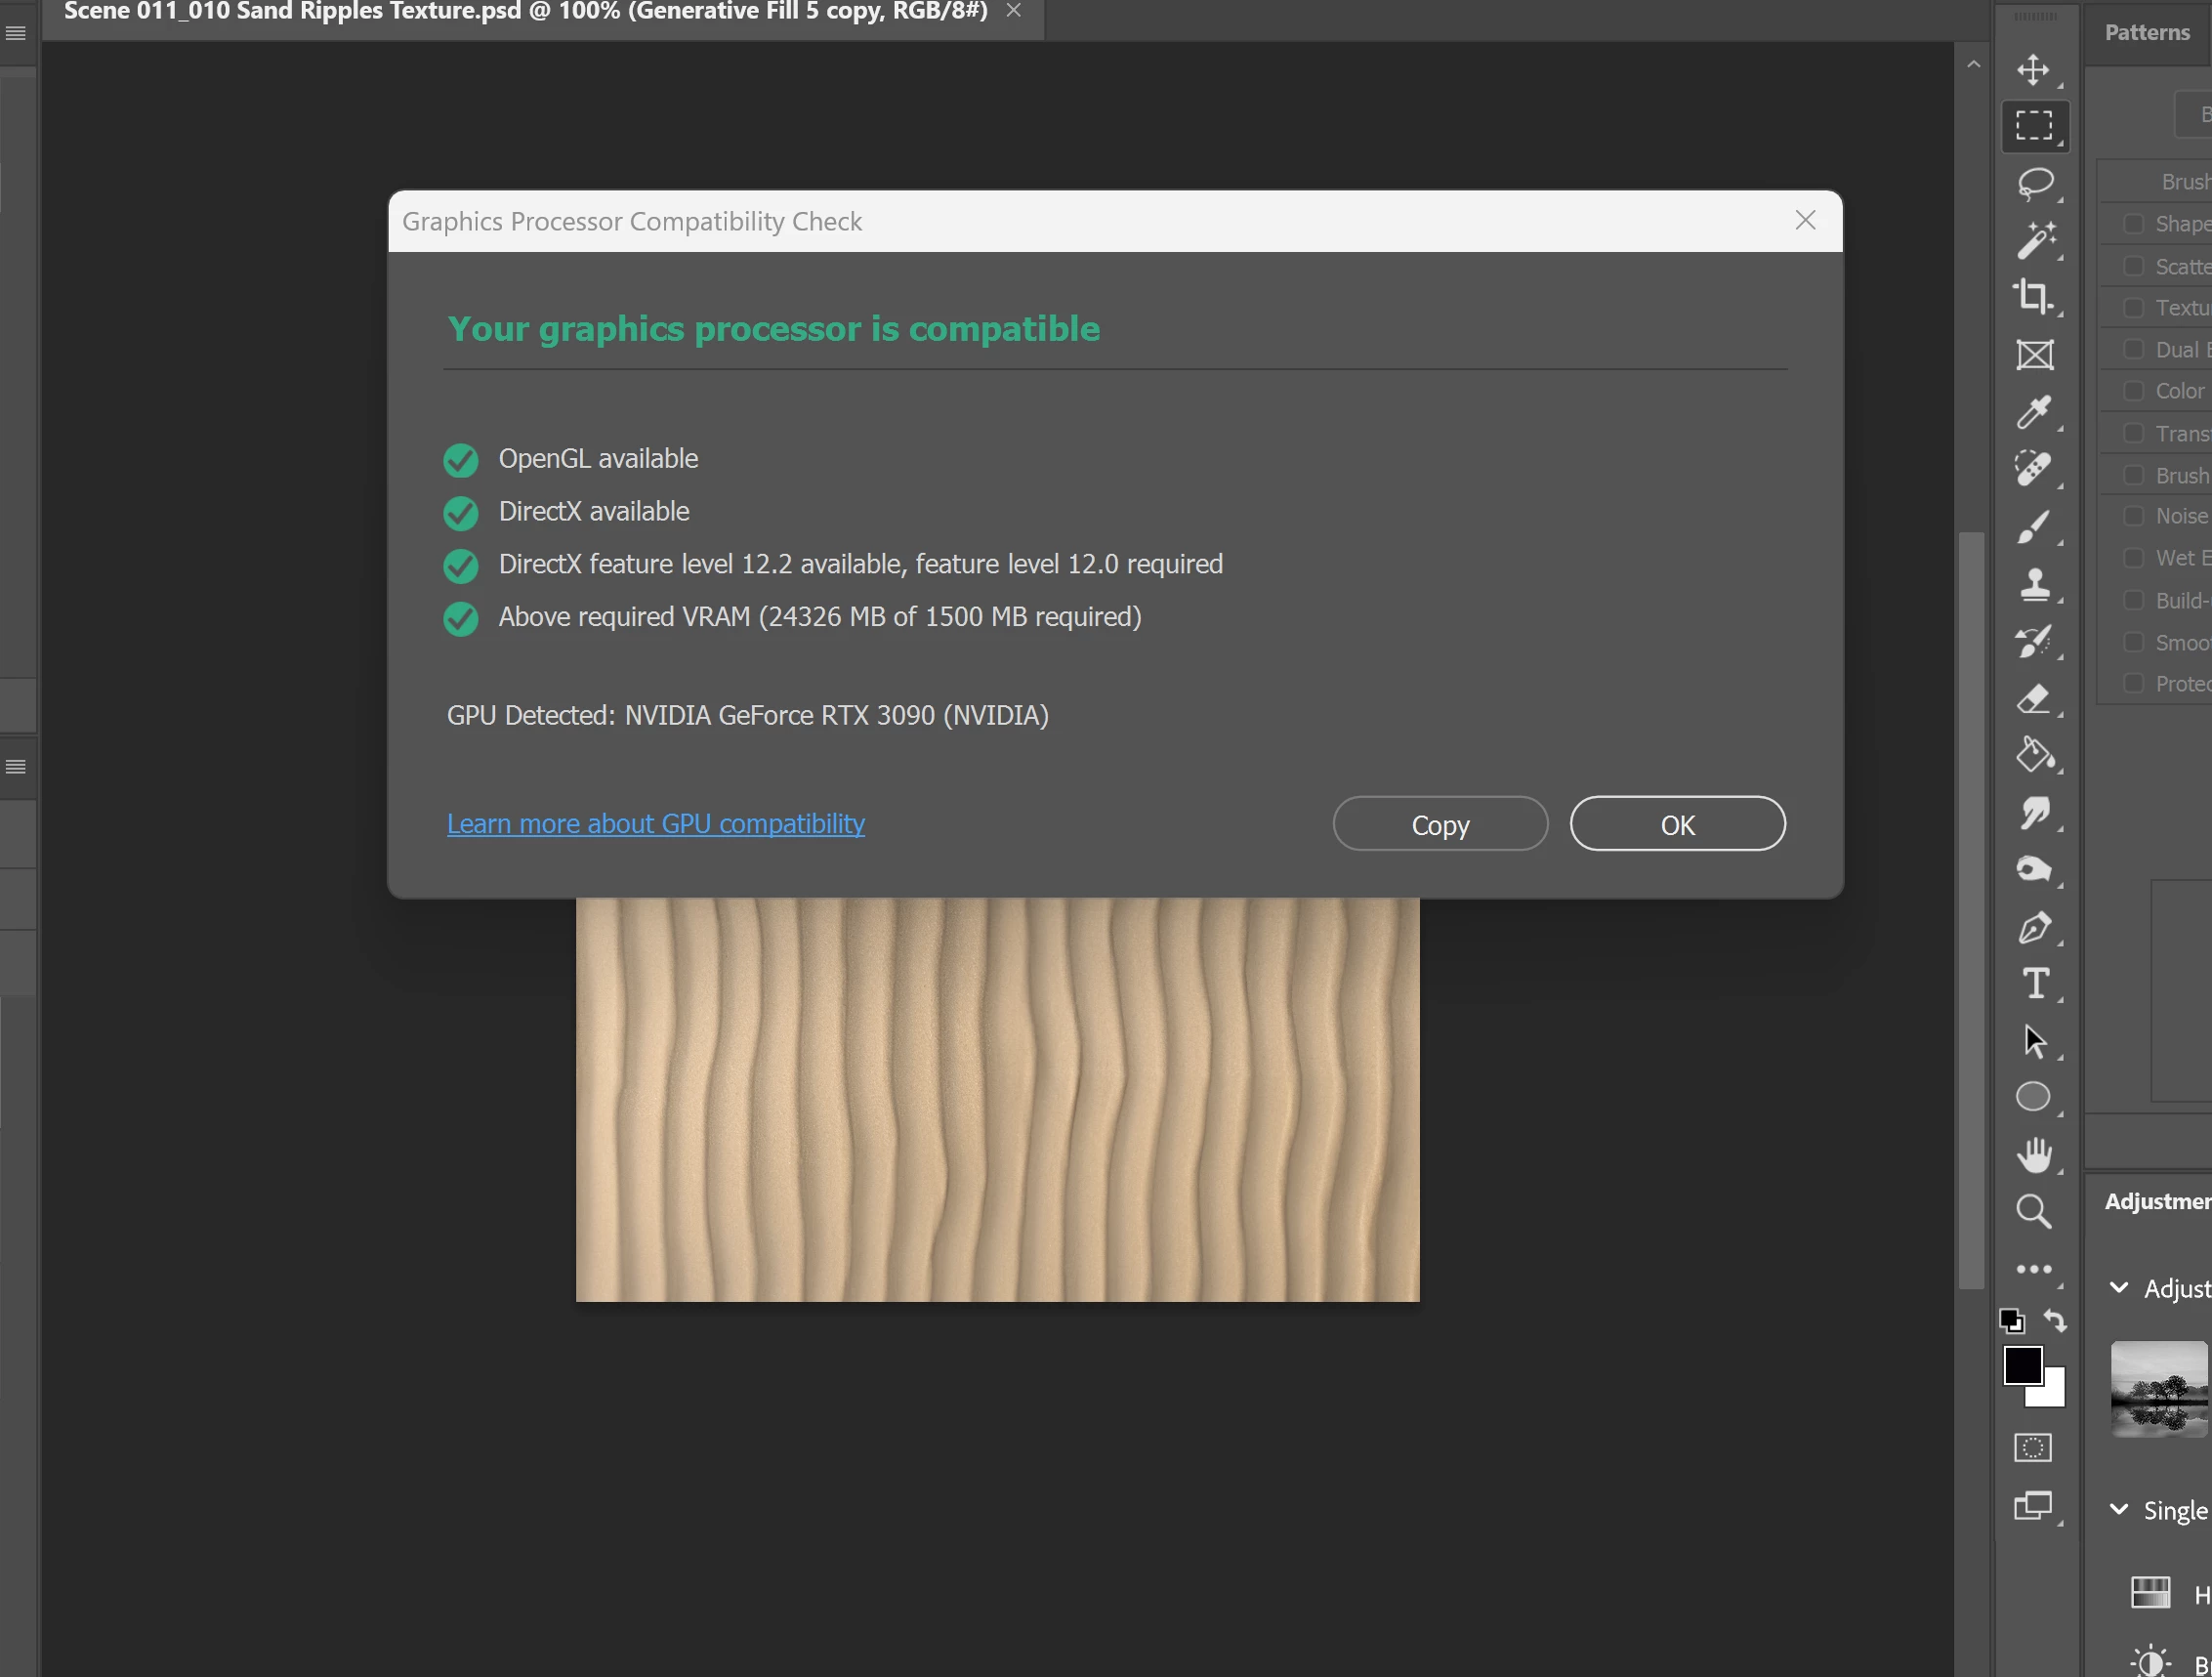Collapse the Adjustments presets section
The image size is (2212, 1677).
point(2118,1288)
